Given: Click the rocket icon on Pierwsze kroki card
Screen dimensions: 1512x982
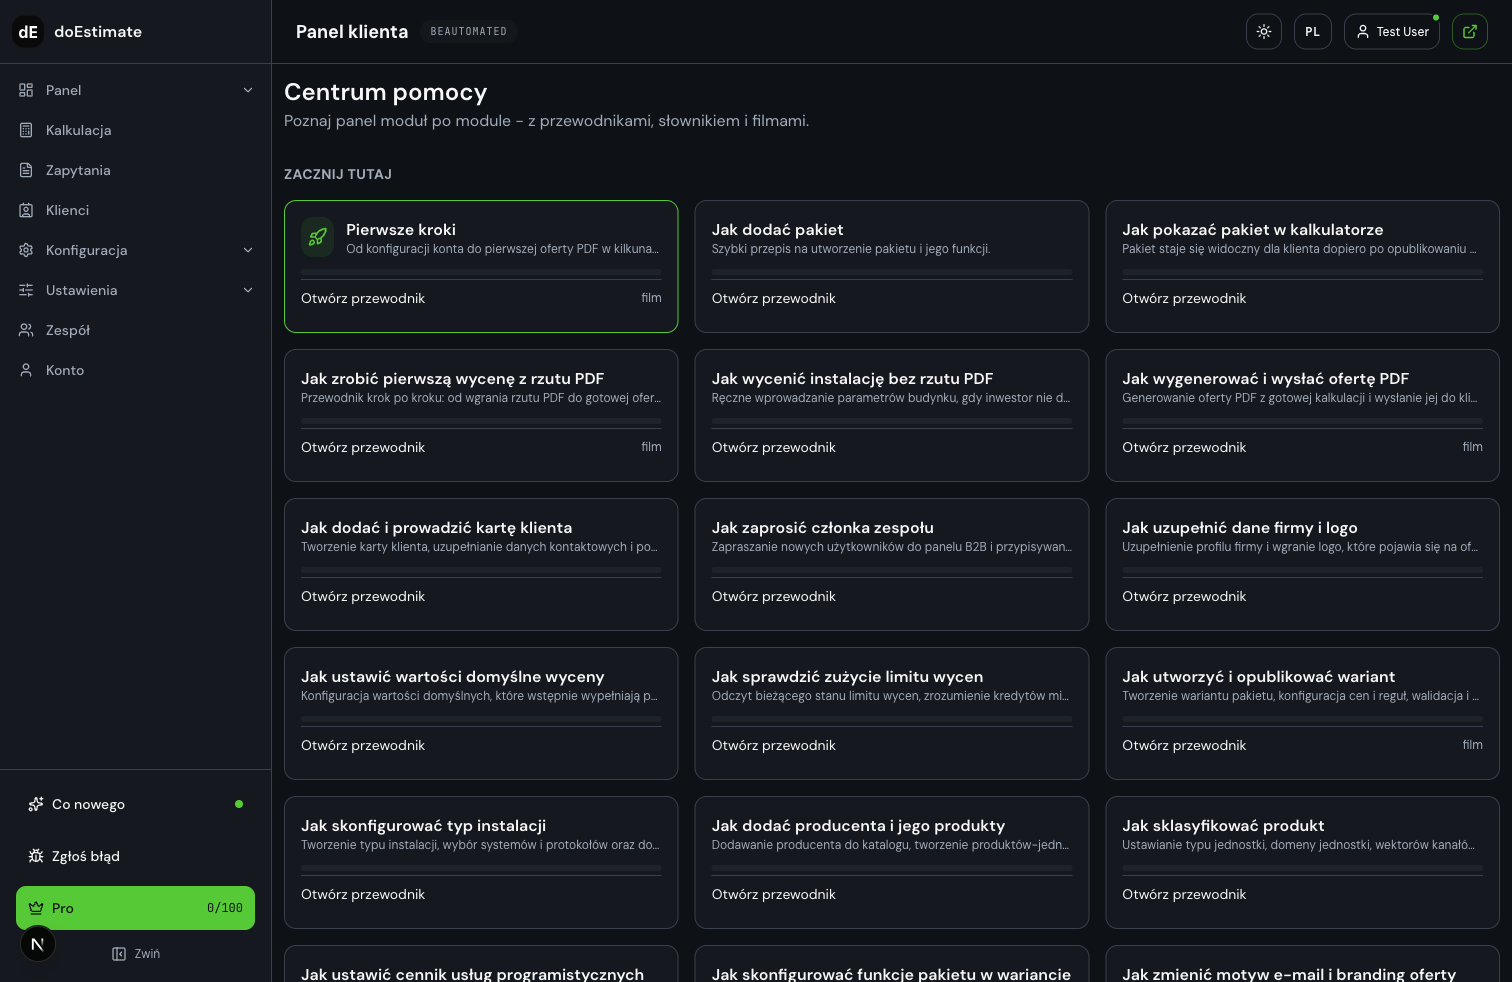Looking at the screenshot, I should (317, 238).
